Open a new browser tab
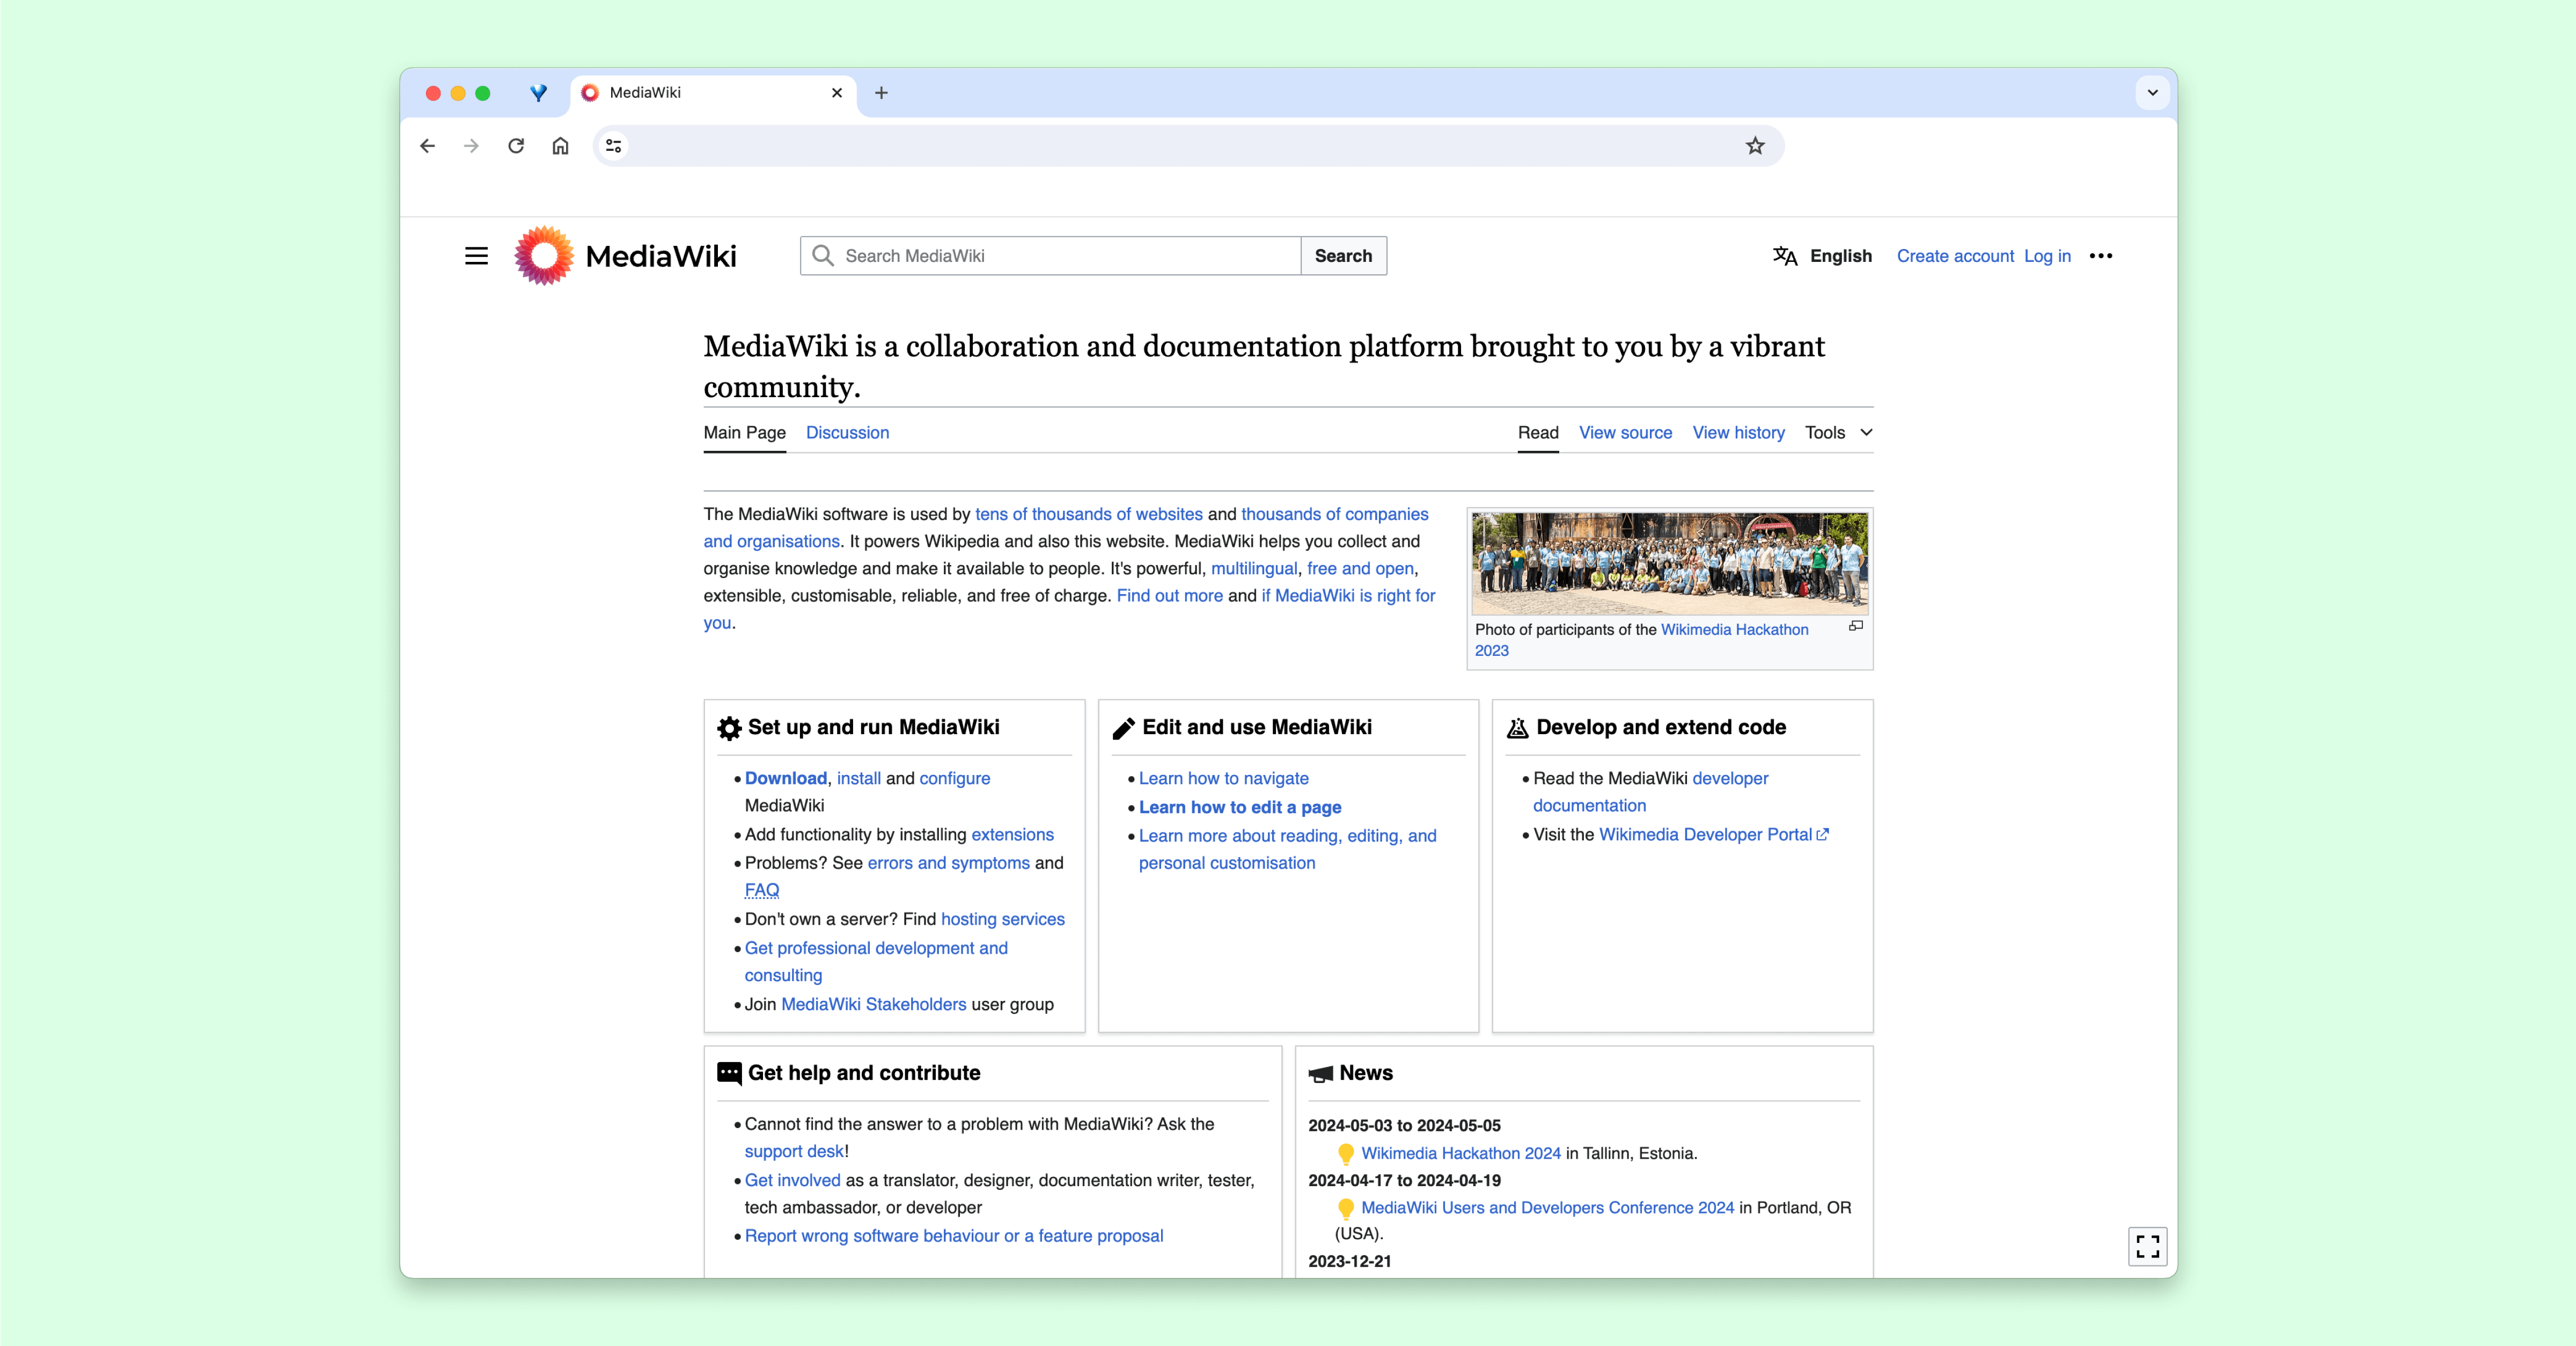The width and height of the screenshot is (2576, 1346). 880,92
